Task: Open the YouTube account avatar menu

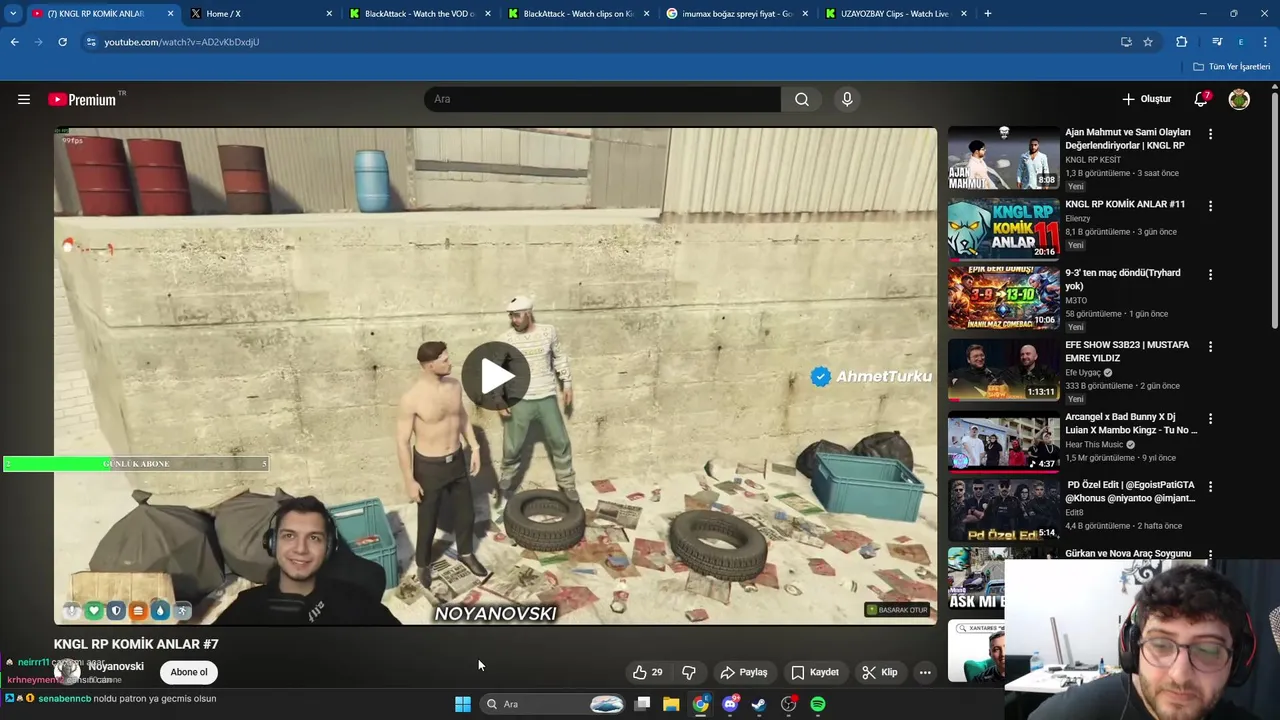Action: click(1239, 99)
